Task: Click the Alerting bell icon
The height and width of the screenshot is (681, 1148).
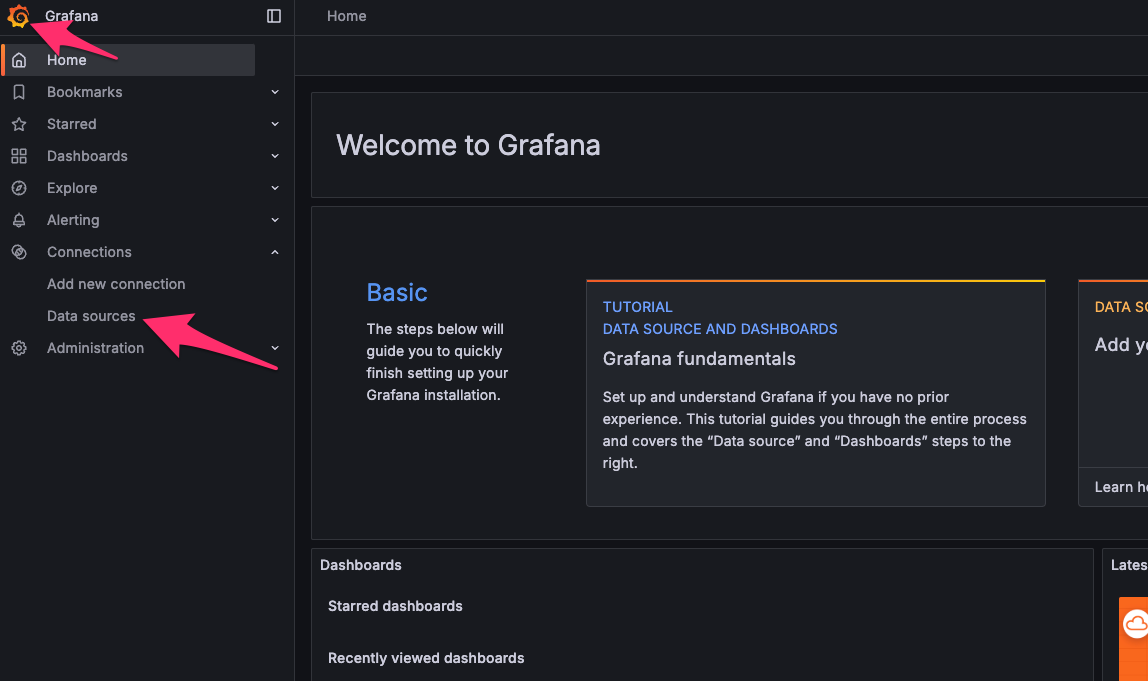Action: tap(18, 219)
